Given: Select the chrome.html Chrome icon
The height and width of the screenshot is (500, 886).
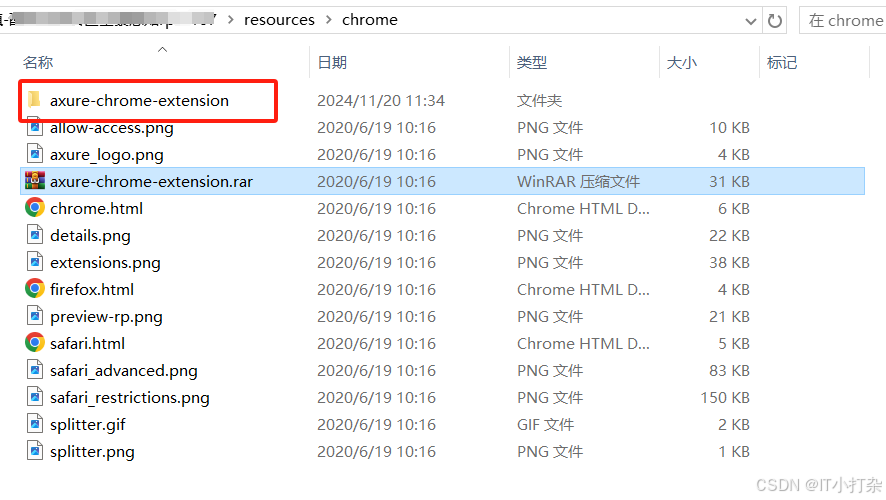Looking at the screenshot, I should coord(35,208).
